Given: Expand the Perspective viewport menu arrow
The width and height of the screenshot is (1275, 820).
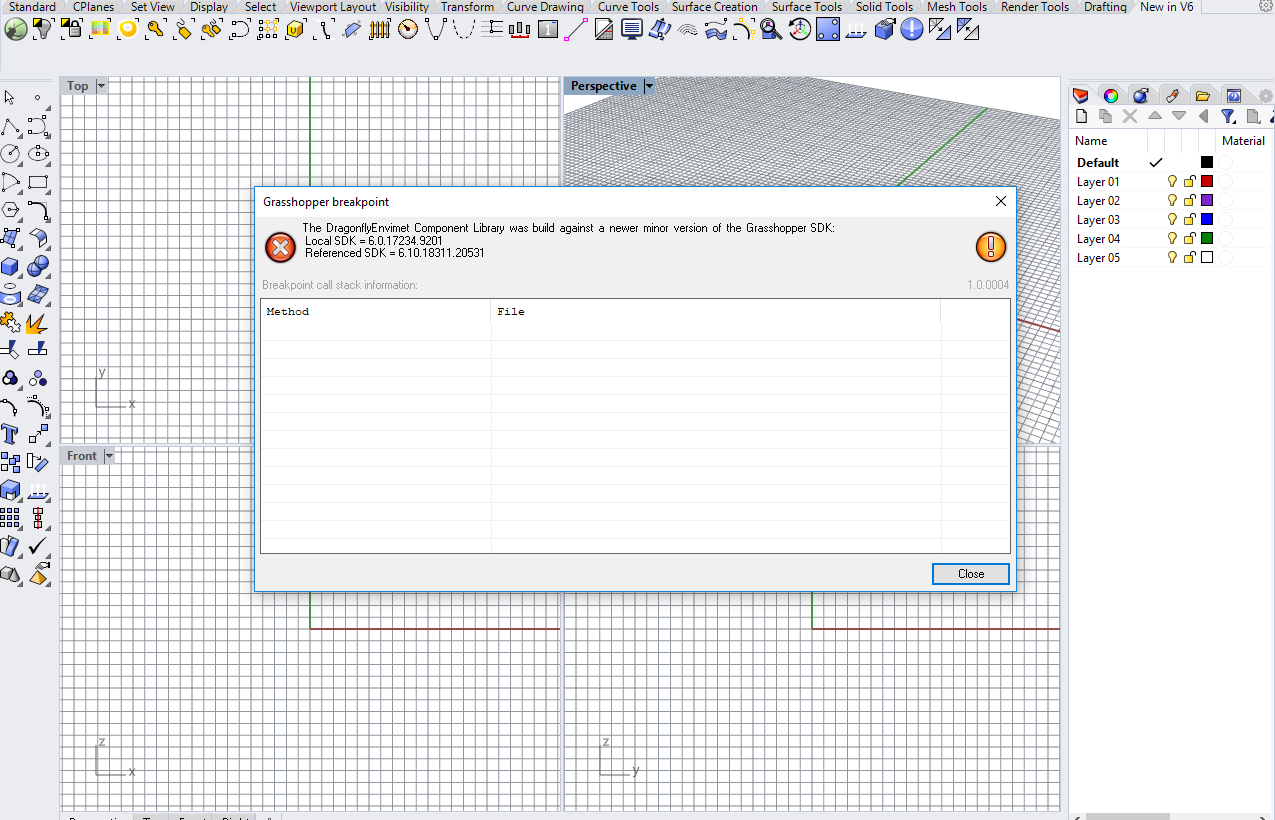Looking at the screenshot, I should (x=649, y=86).
